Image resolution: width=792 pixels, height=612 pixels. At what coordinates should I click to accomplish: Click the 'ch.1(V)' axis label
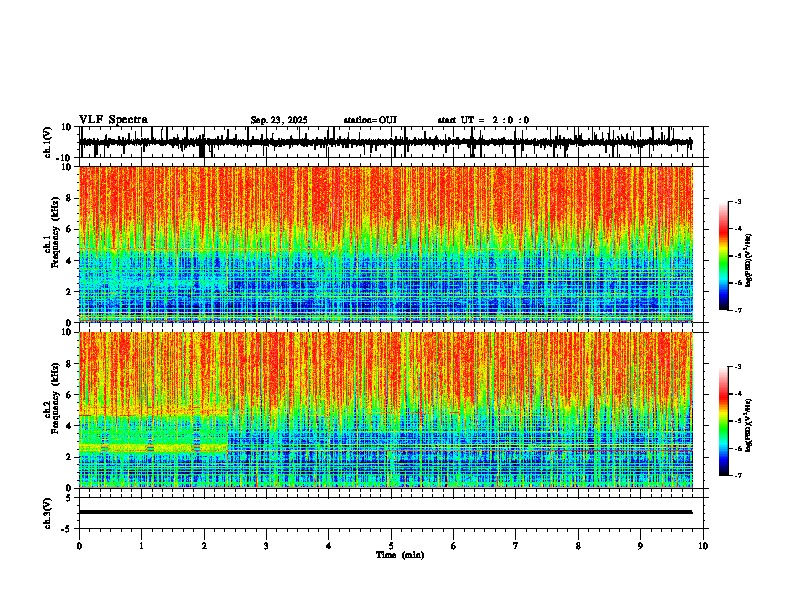(48, 142)
